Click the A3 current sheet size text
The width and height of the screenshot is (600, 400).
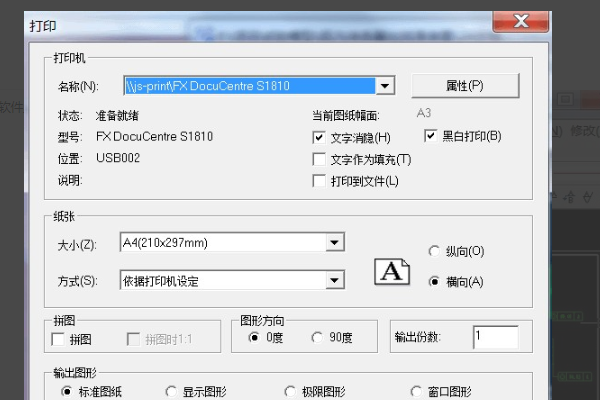[x=424, y=113]
